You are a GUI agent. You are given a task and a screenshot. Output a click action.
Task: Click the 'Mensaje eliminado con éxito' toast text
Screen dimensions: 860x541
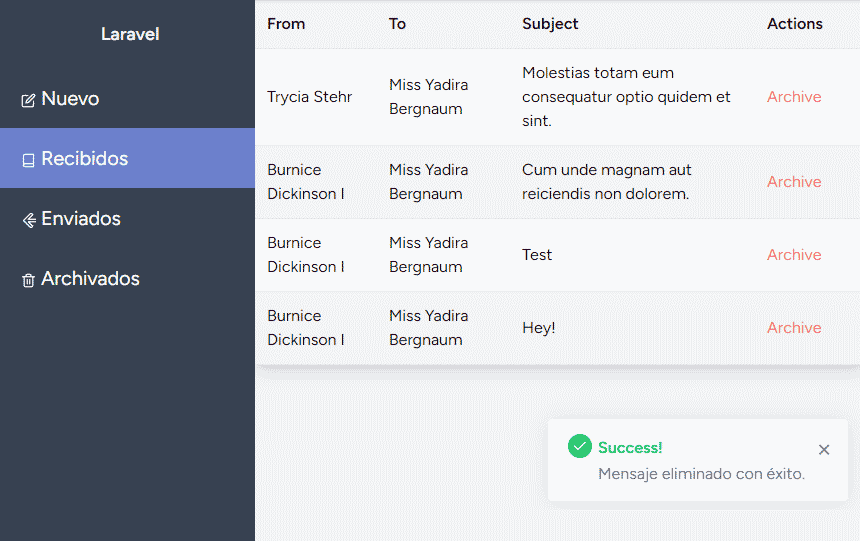(x=701, y=474)
